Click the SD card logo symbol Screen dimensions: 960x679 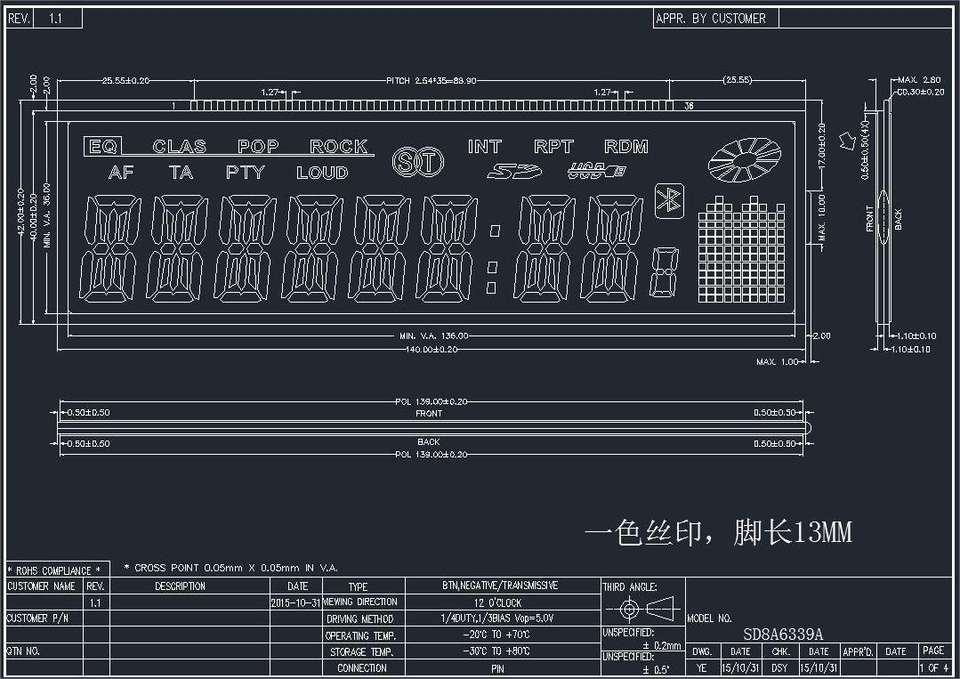[x=514, y=171]
